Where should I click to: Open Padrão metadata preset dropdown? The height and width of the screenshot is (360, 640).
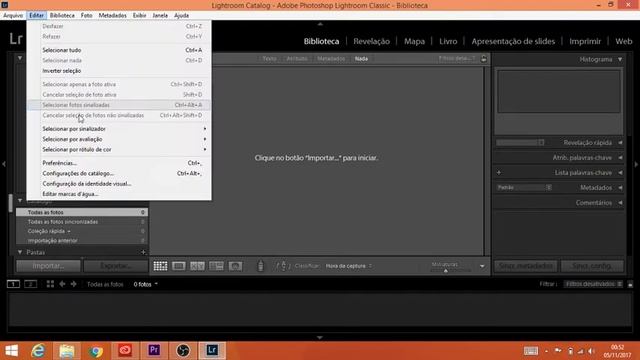[524, 187]
